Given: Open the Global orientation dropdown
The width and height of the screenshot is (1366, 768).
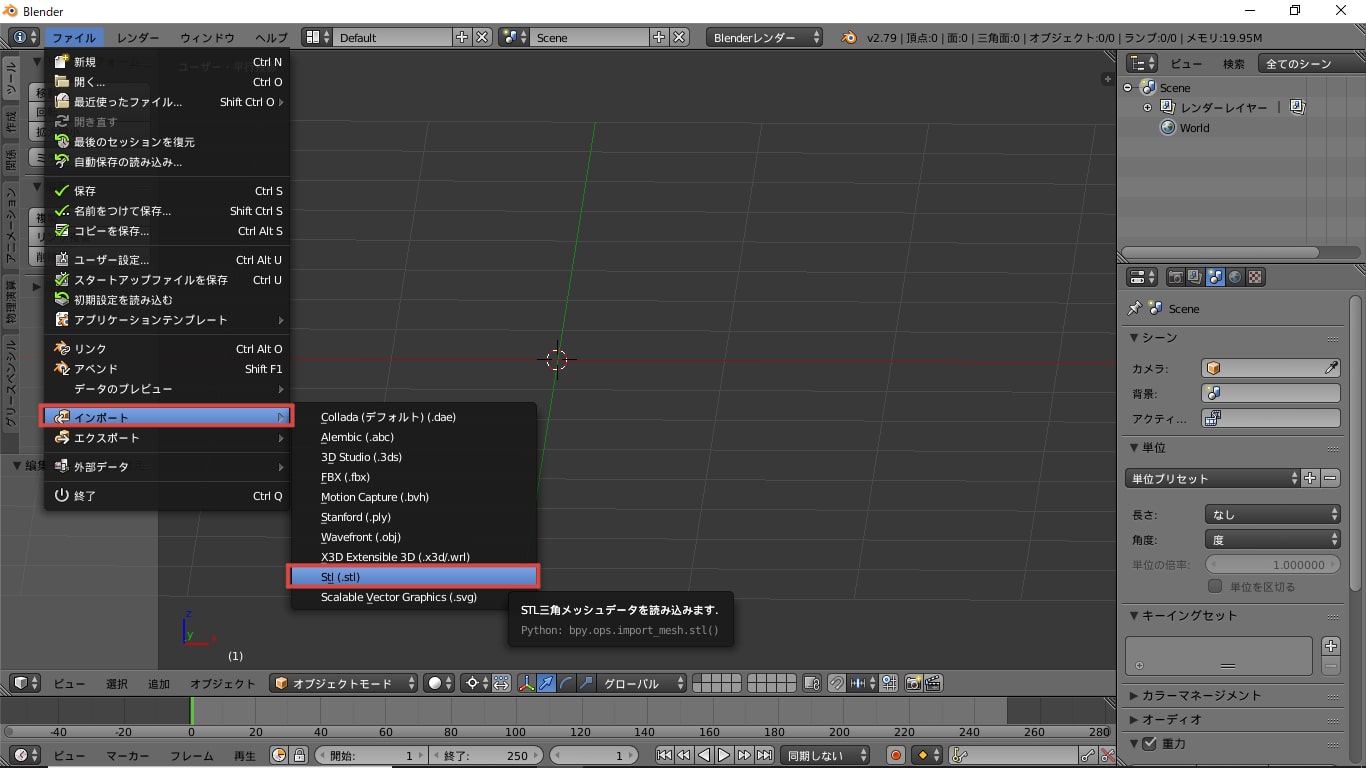Looking at the screenshot, I should point(643,683).
